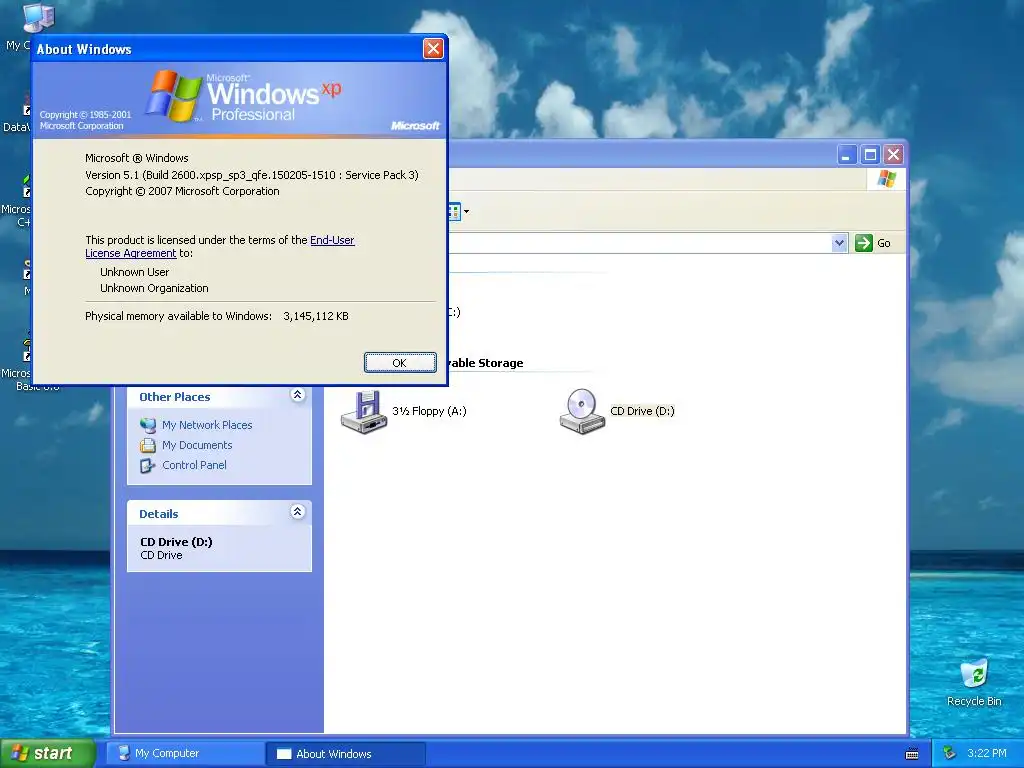The height and width of the screenshot is (768, 1024).
Task: Select the CD Drive (D:) icon
Action: pos(582,411)
